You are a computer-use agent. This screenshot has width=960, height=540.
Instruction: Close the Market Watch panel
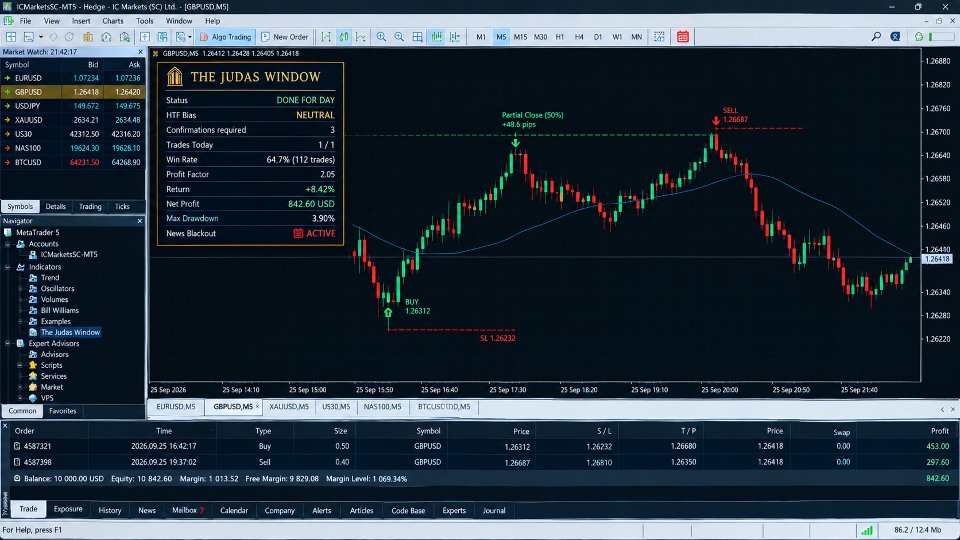click(140, 52)
